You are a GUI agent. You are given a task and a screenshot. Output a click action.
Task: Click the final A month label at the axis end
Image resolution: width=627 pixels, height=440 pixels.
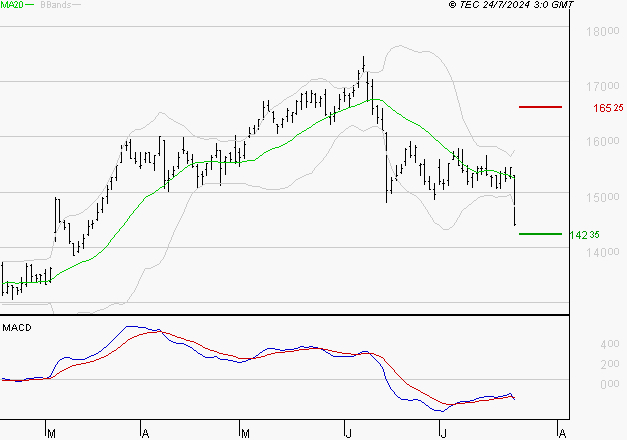pyautogui.click(x=562, y=434)
